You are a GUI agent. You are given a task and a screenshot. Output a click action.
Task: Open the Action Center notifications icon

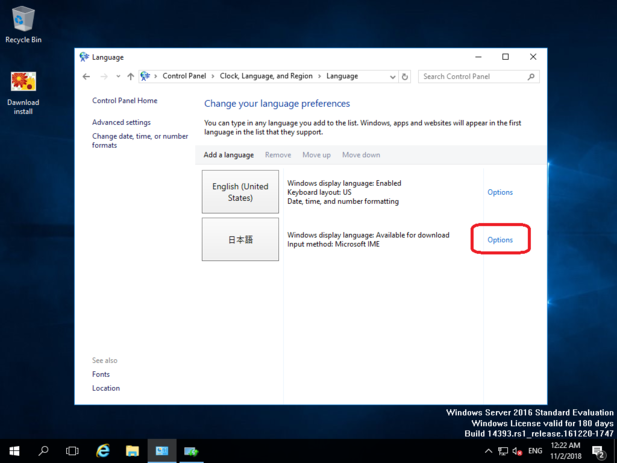pyautogui.click(x=599, y=452)
